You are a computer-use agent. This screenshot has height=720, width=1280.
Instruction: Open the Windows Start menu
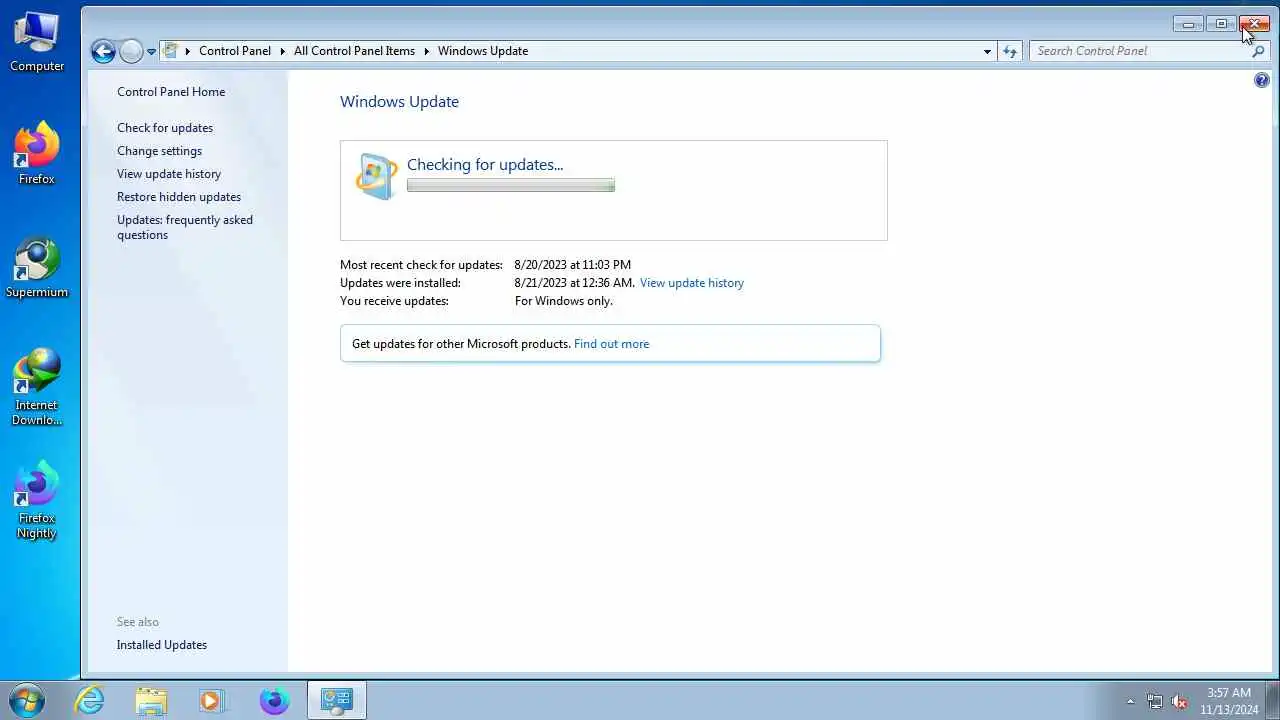point(28,700)
